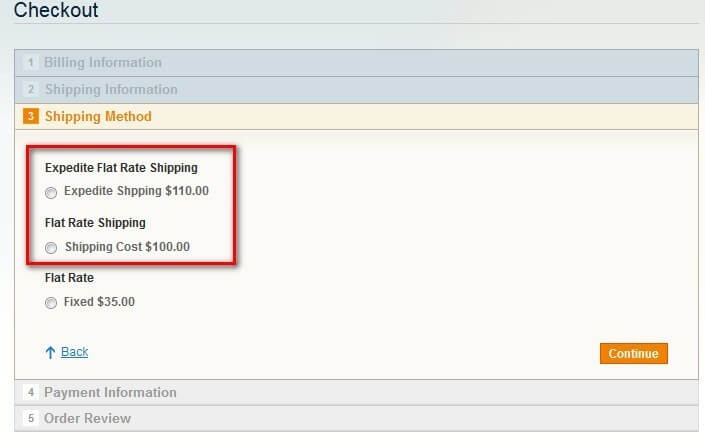Click the Shipping Method step header
The width and height of the screenshot is (705, 439).
tap(357, 117)
